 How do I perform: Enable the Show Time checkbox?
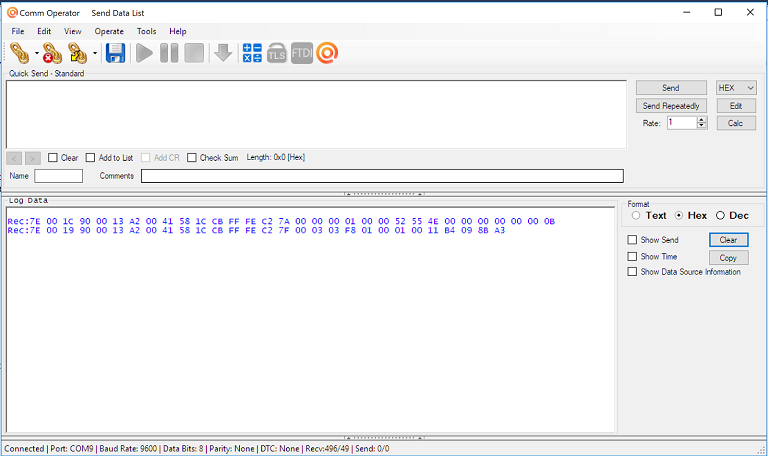632,257
